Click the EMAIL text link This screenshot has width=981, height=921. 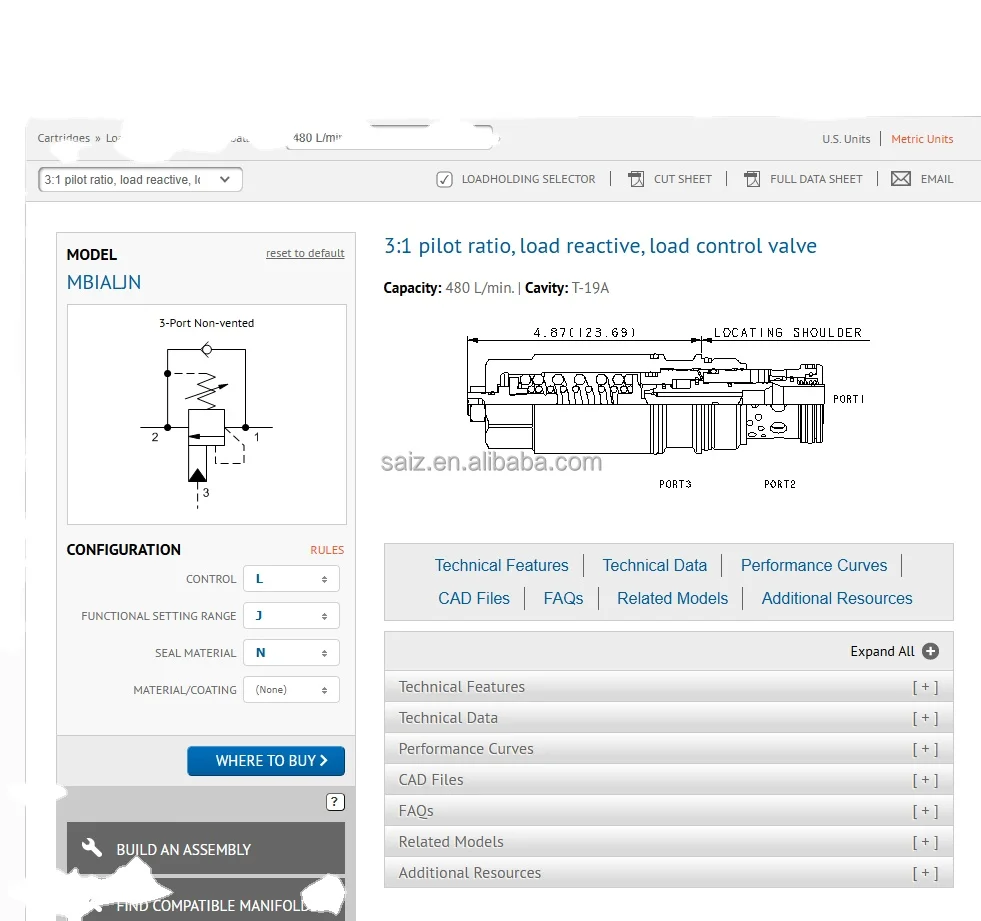[x=937, y=179]
